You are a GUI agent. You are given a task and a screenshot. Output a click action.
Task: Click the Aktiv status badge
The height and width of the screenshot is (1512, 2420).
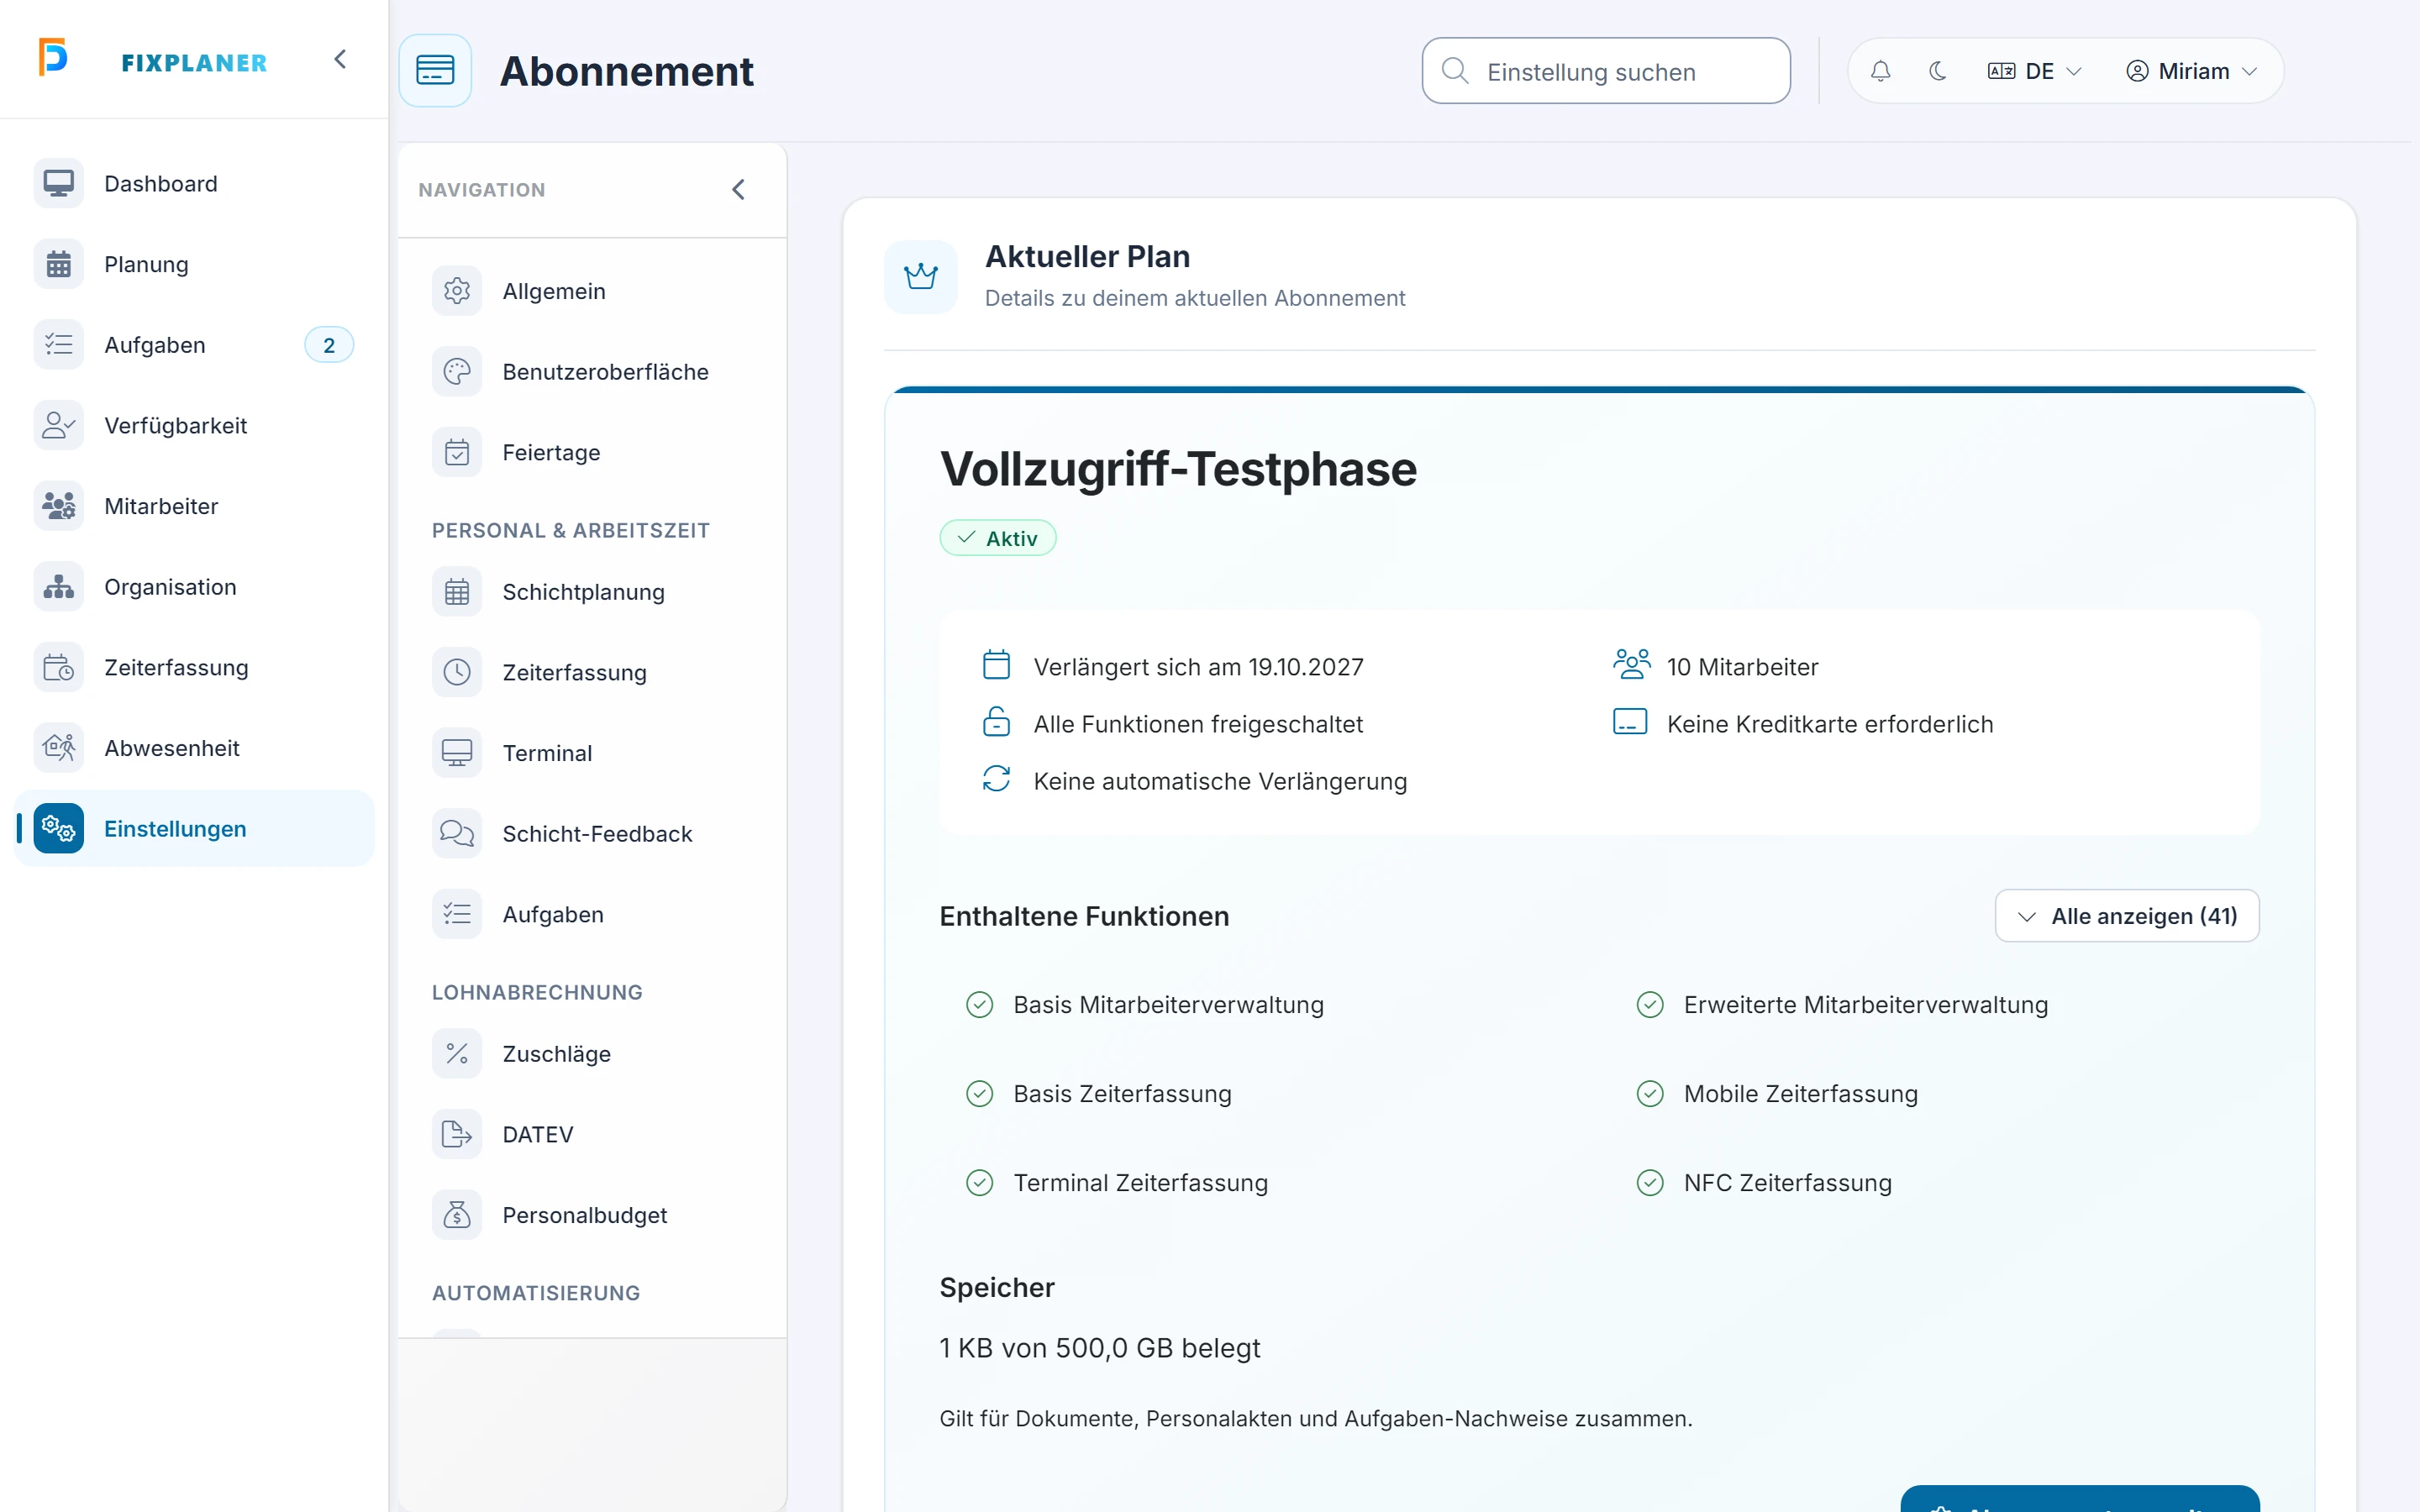tap(997, 538)
